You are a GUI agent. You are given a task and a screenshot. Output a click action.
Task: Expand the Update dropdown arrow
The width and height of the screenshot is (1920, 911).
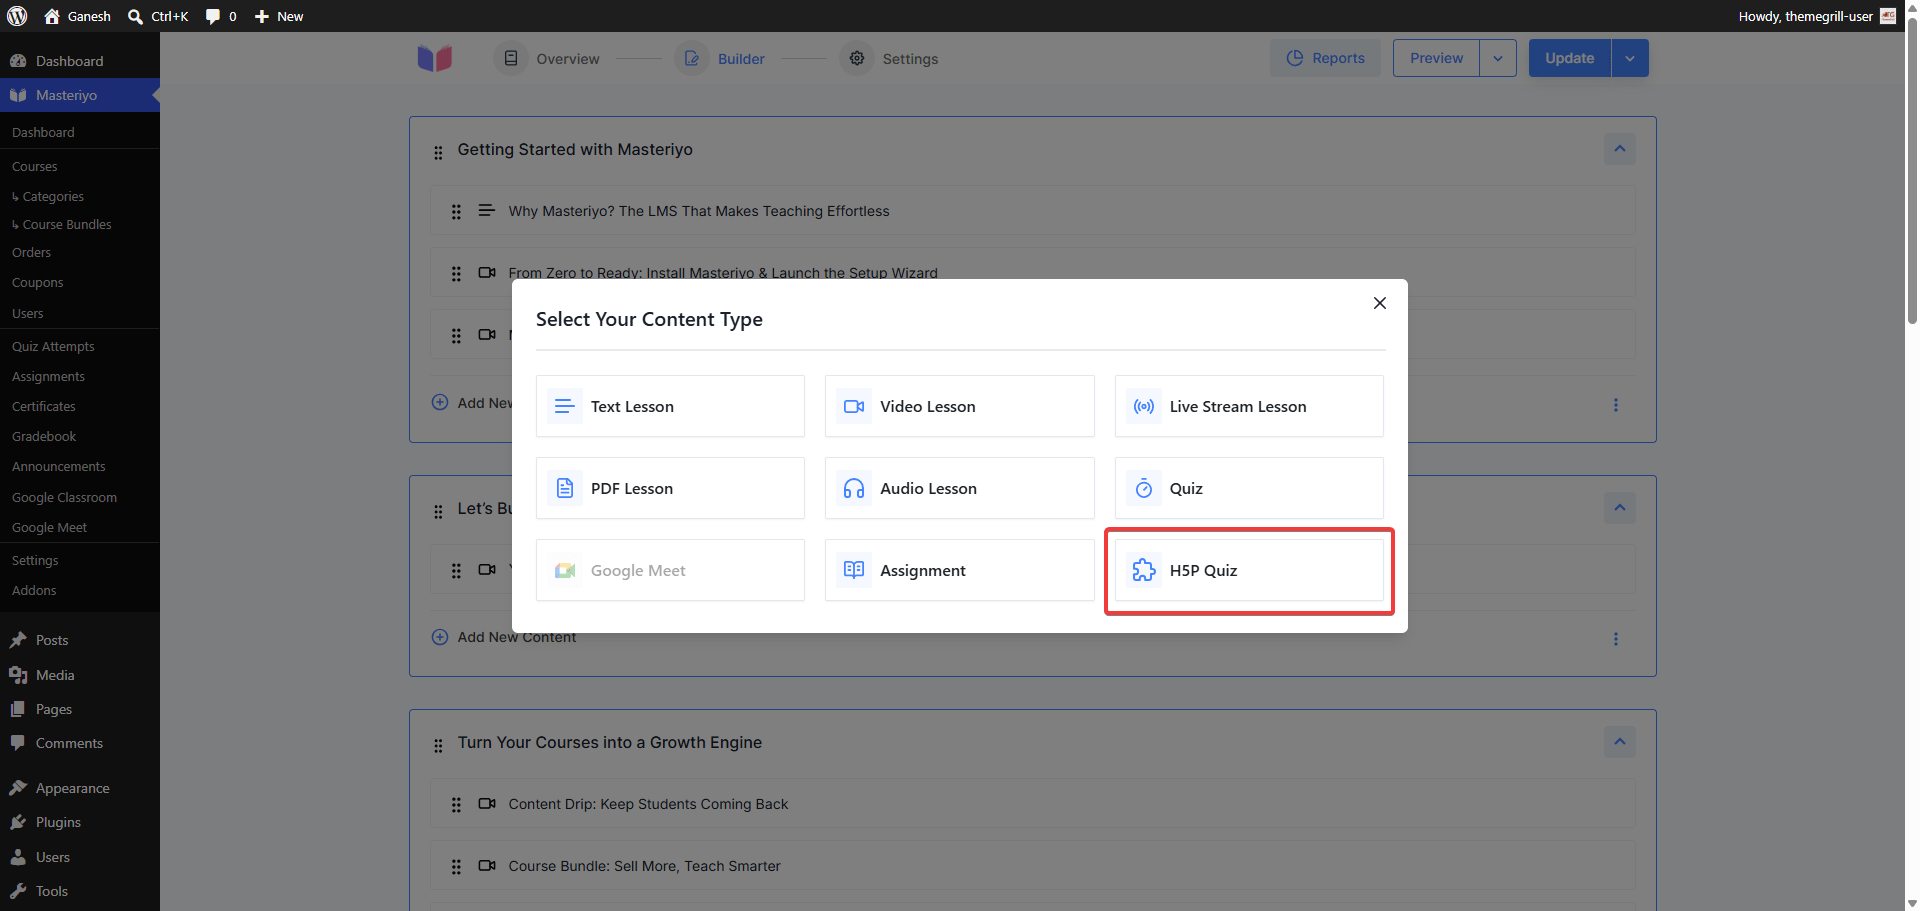click(x=1630, y=58)
